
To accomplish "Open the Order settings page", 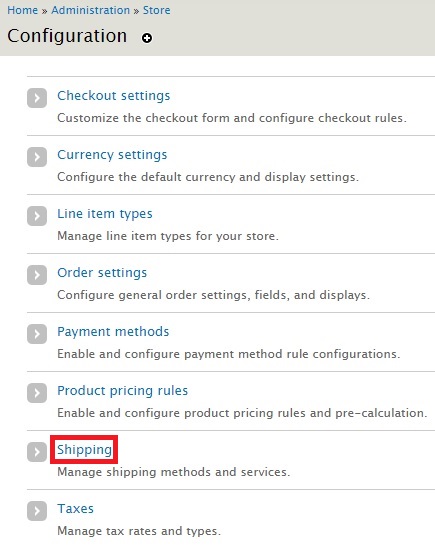I will click(102, 273).
